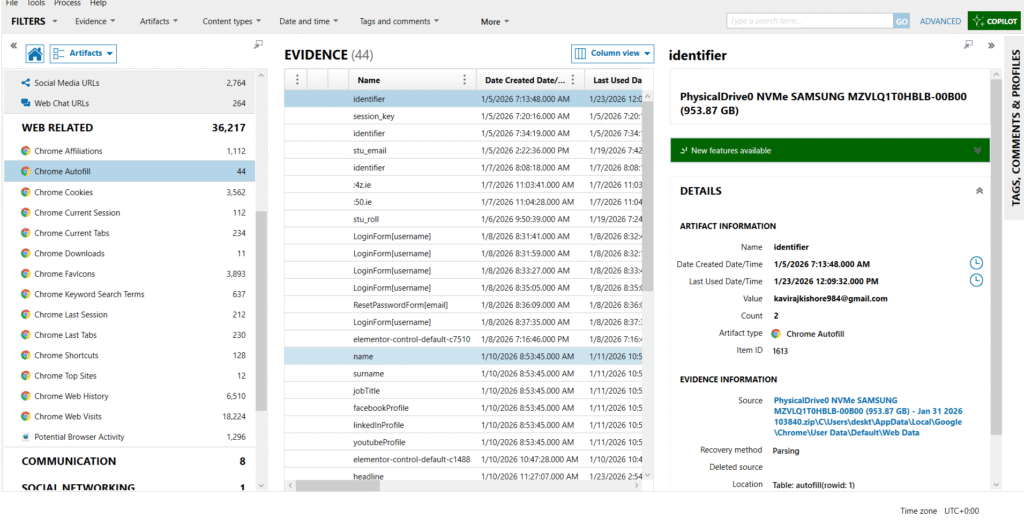
Task: Collapse the left panel with the double-arrow icon
Action: 13,46
